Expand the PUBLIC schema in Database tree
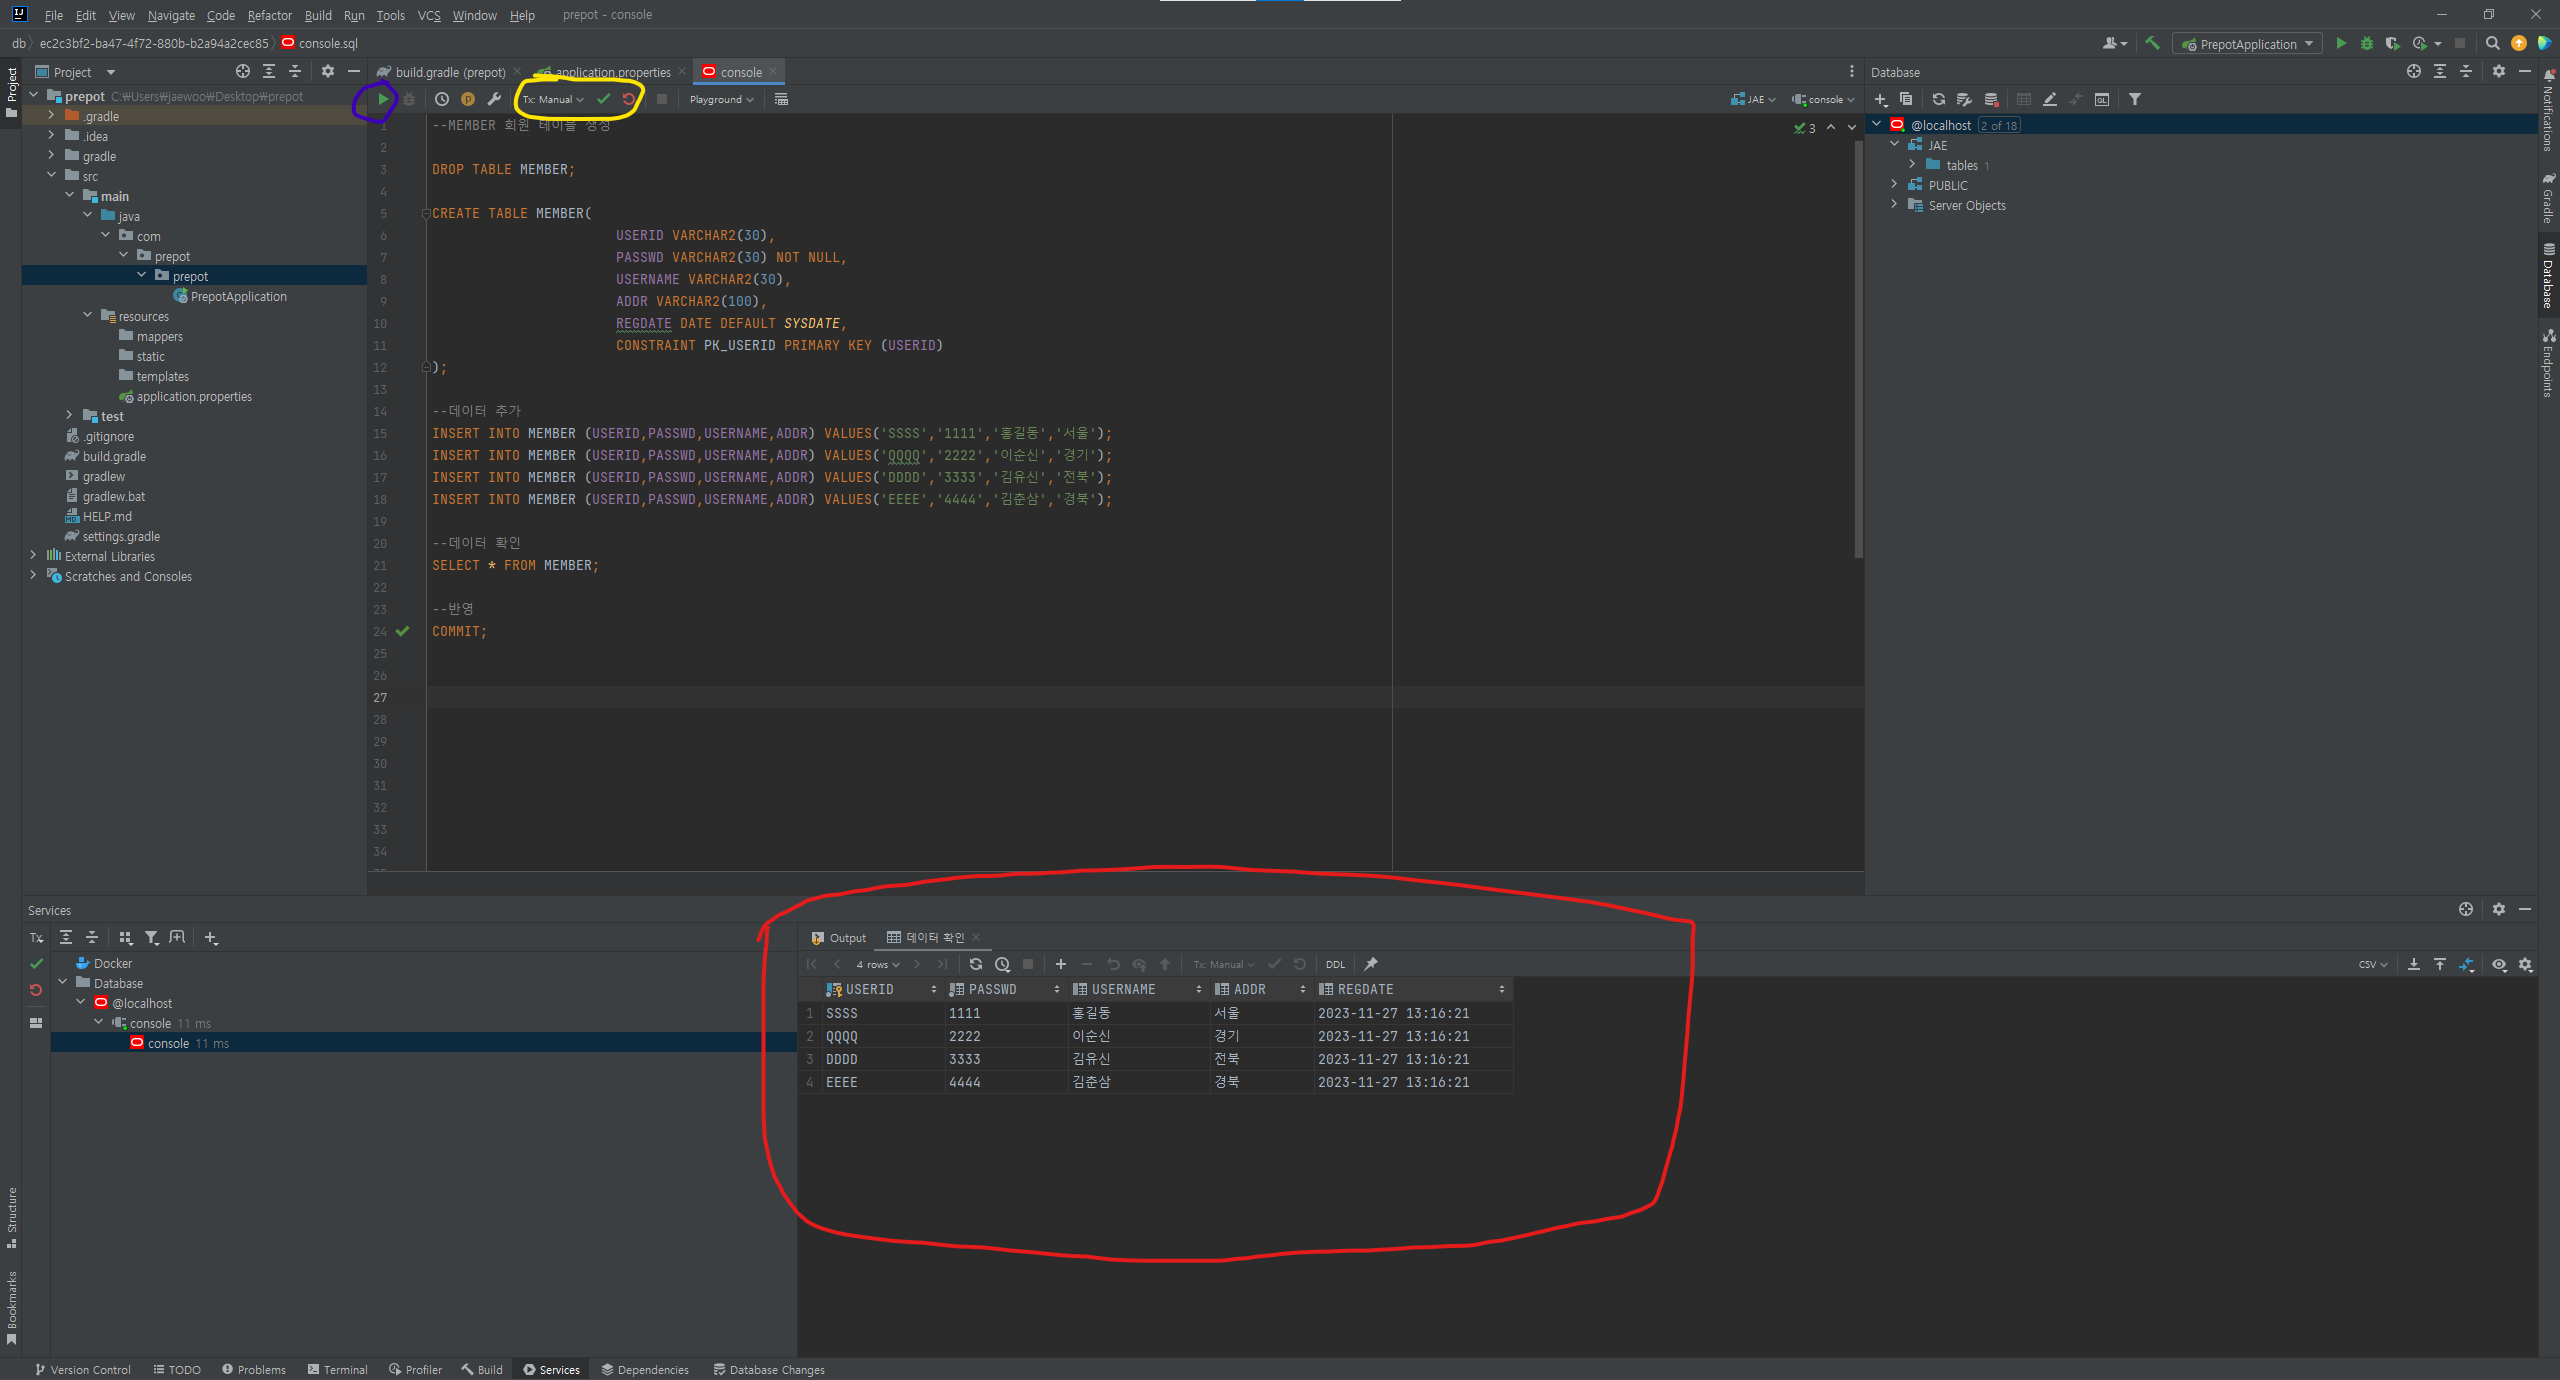Viewport: 2560px width, 1380px height. 1894,185
